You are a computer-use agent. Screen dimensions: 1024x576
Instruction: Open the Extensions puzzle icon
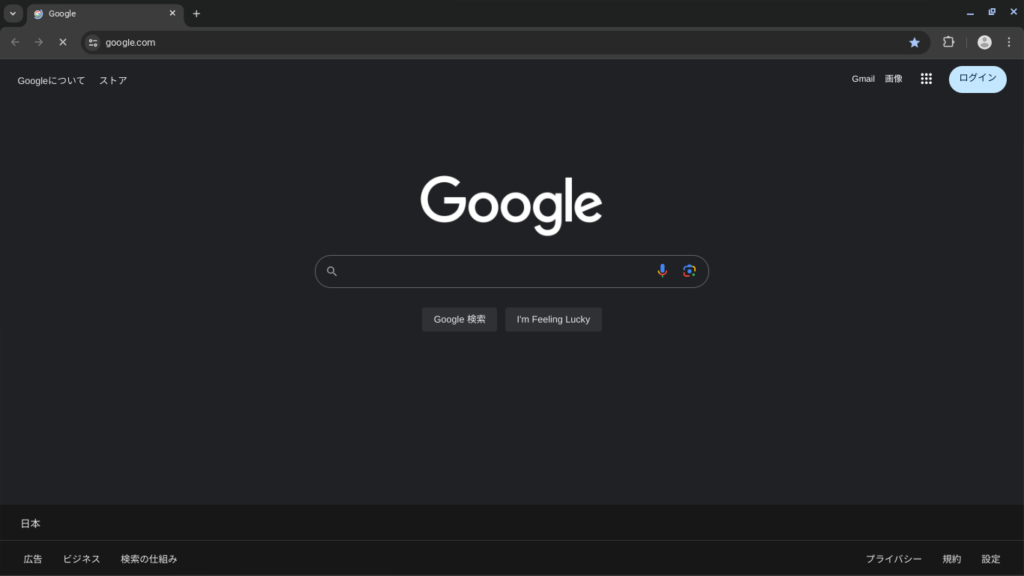tap(948, 42)
